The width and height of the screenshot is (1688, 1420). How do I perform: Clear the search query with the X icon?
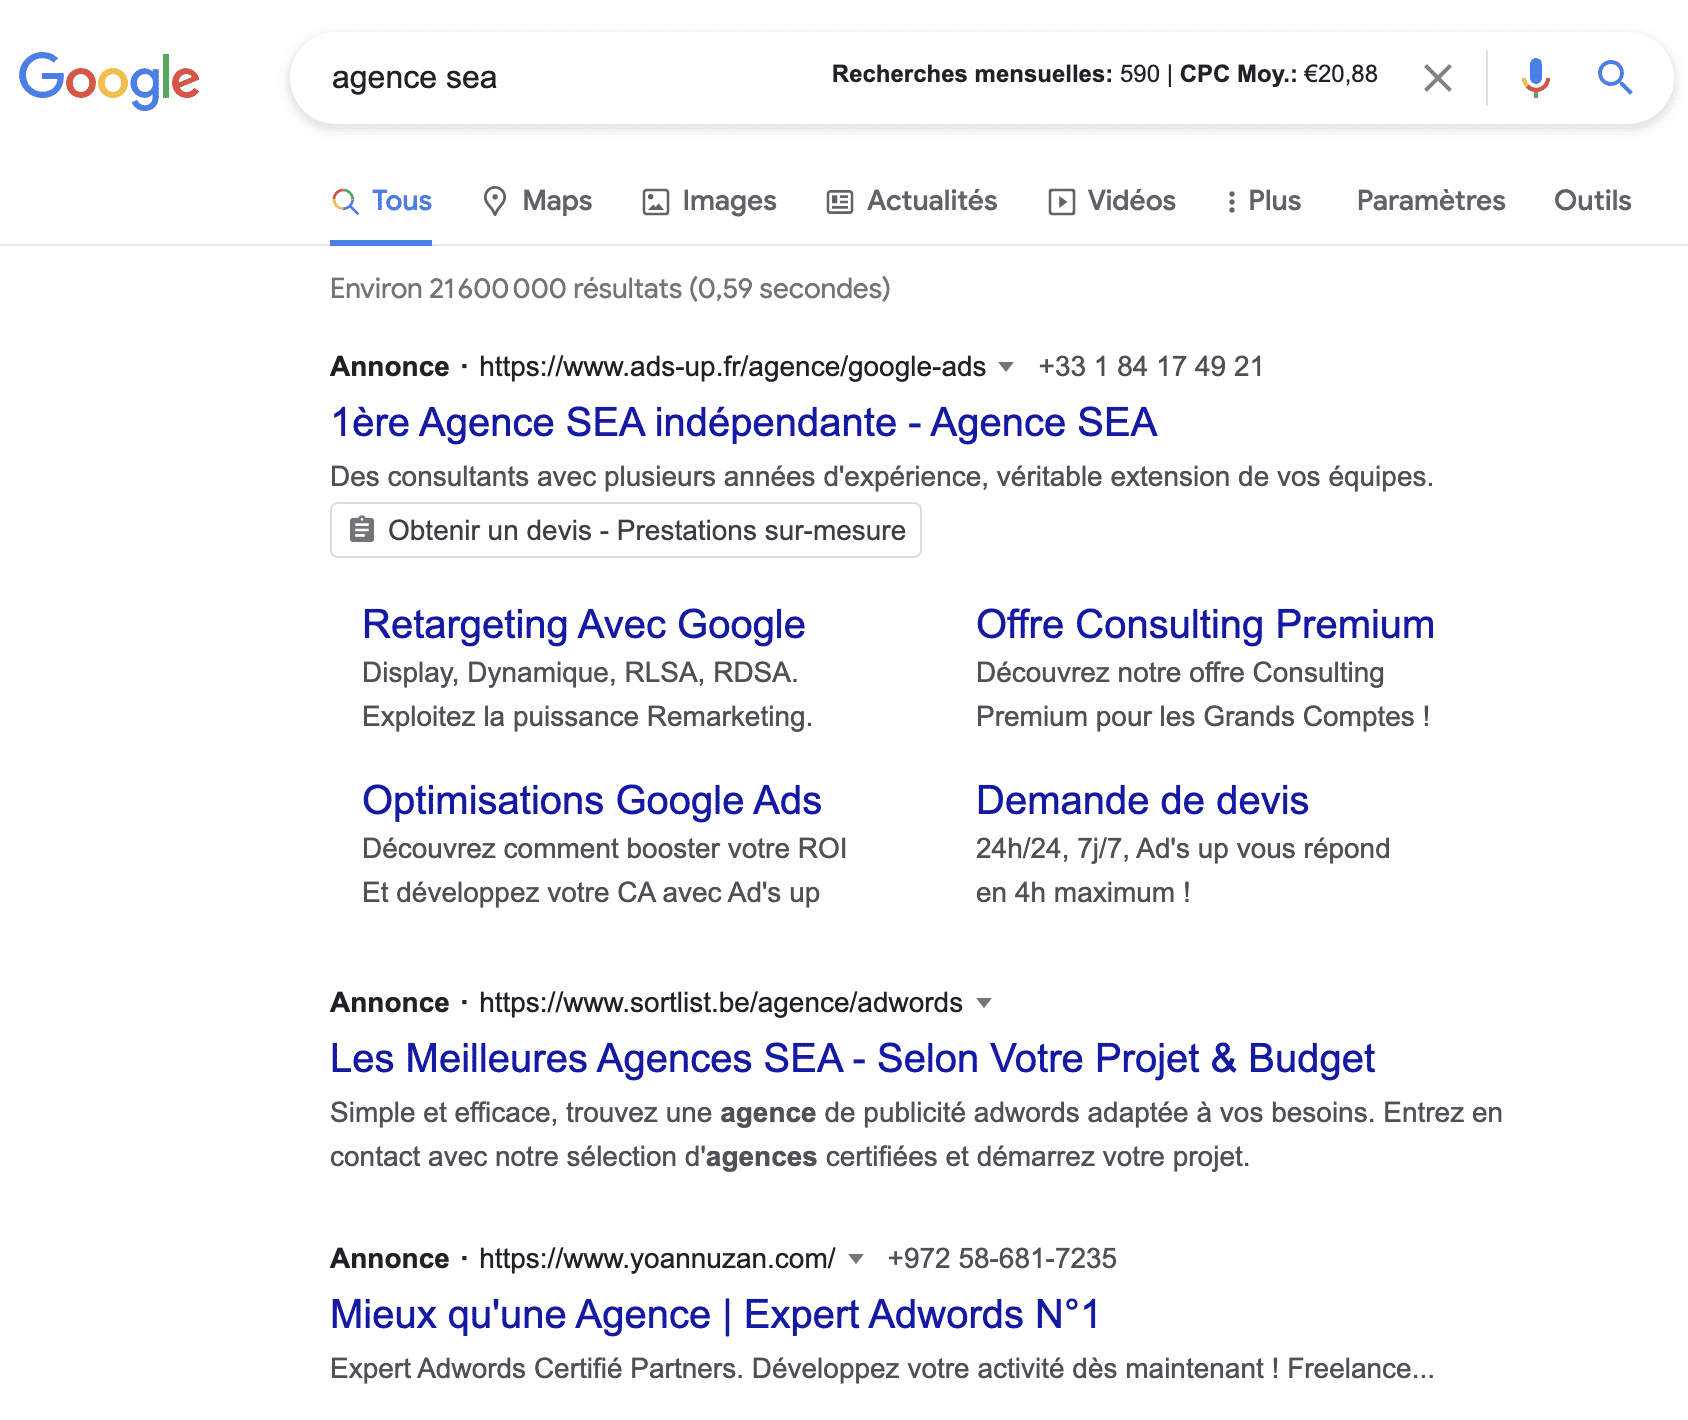[1438, 78]
